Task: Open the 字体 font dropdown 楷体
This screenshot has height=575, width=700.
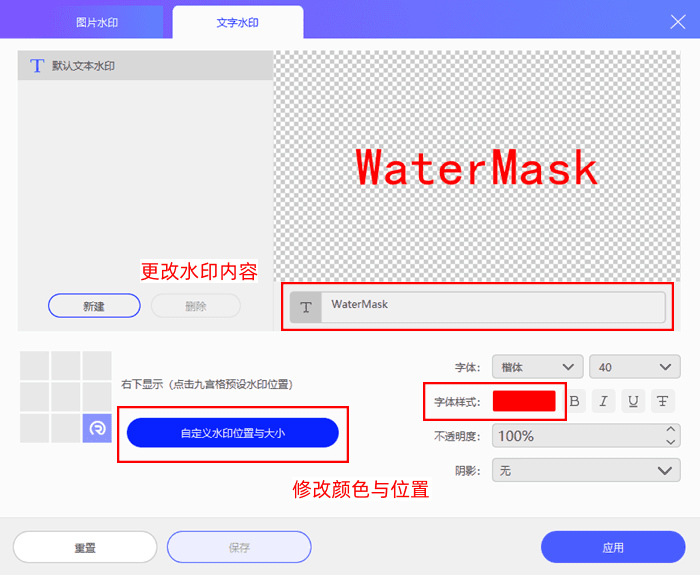Action: 538,367
